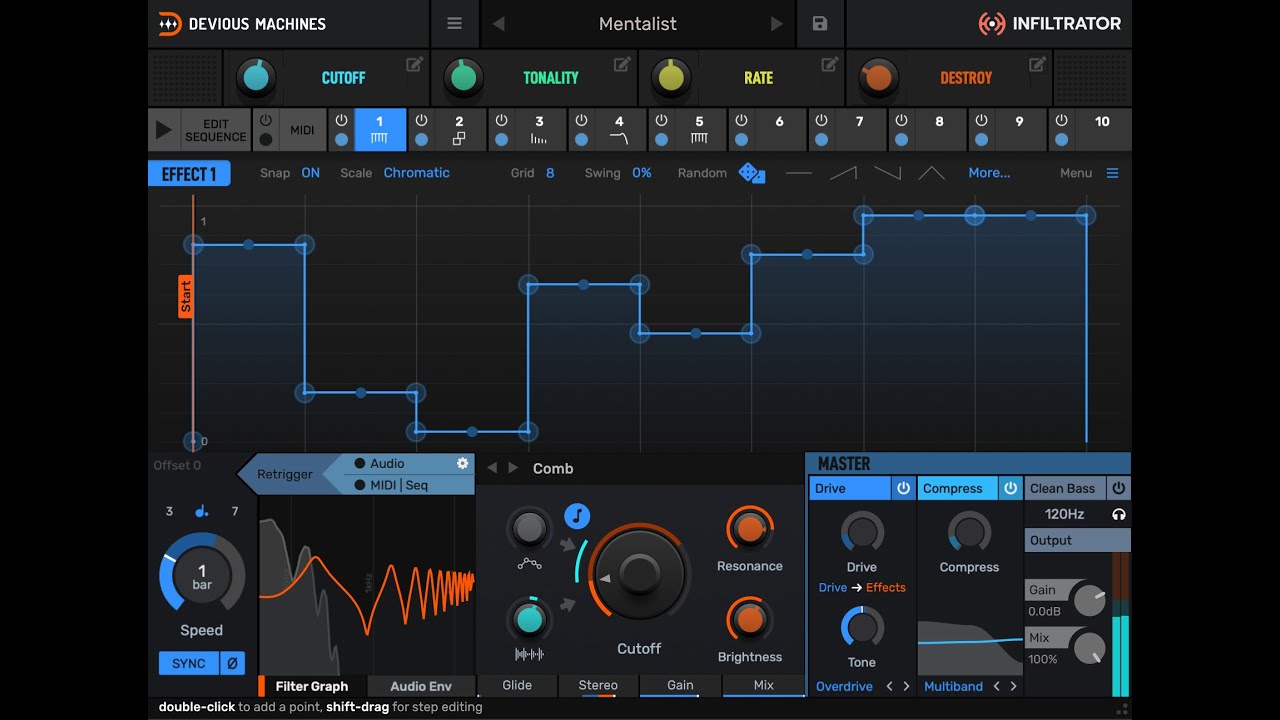Toggle power for effect slot 3
Viewport: 1280px width, 720px height.
click(501, 120)
